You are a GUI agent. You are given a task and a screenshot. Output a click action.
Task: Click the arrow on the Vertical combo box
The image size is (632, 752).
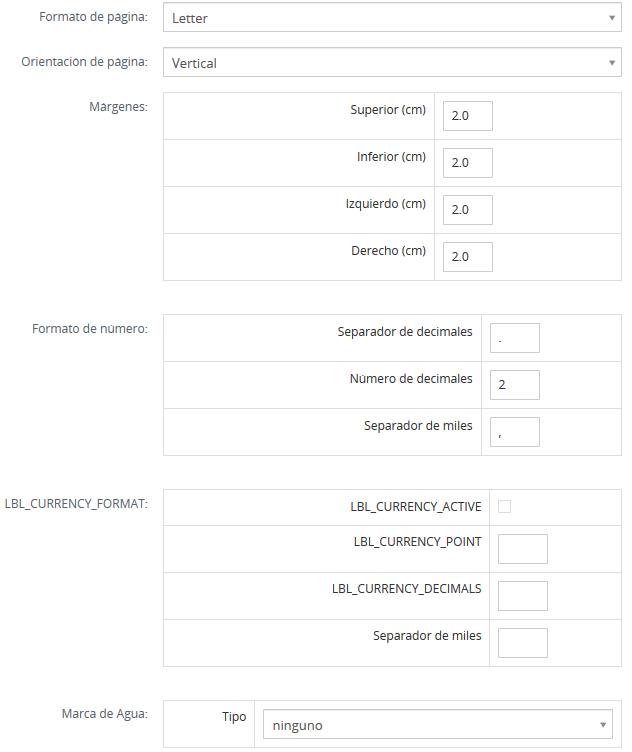coord(611,63)
